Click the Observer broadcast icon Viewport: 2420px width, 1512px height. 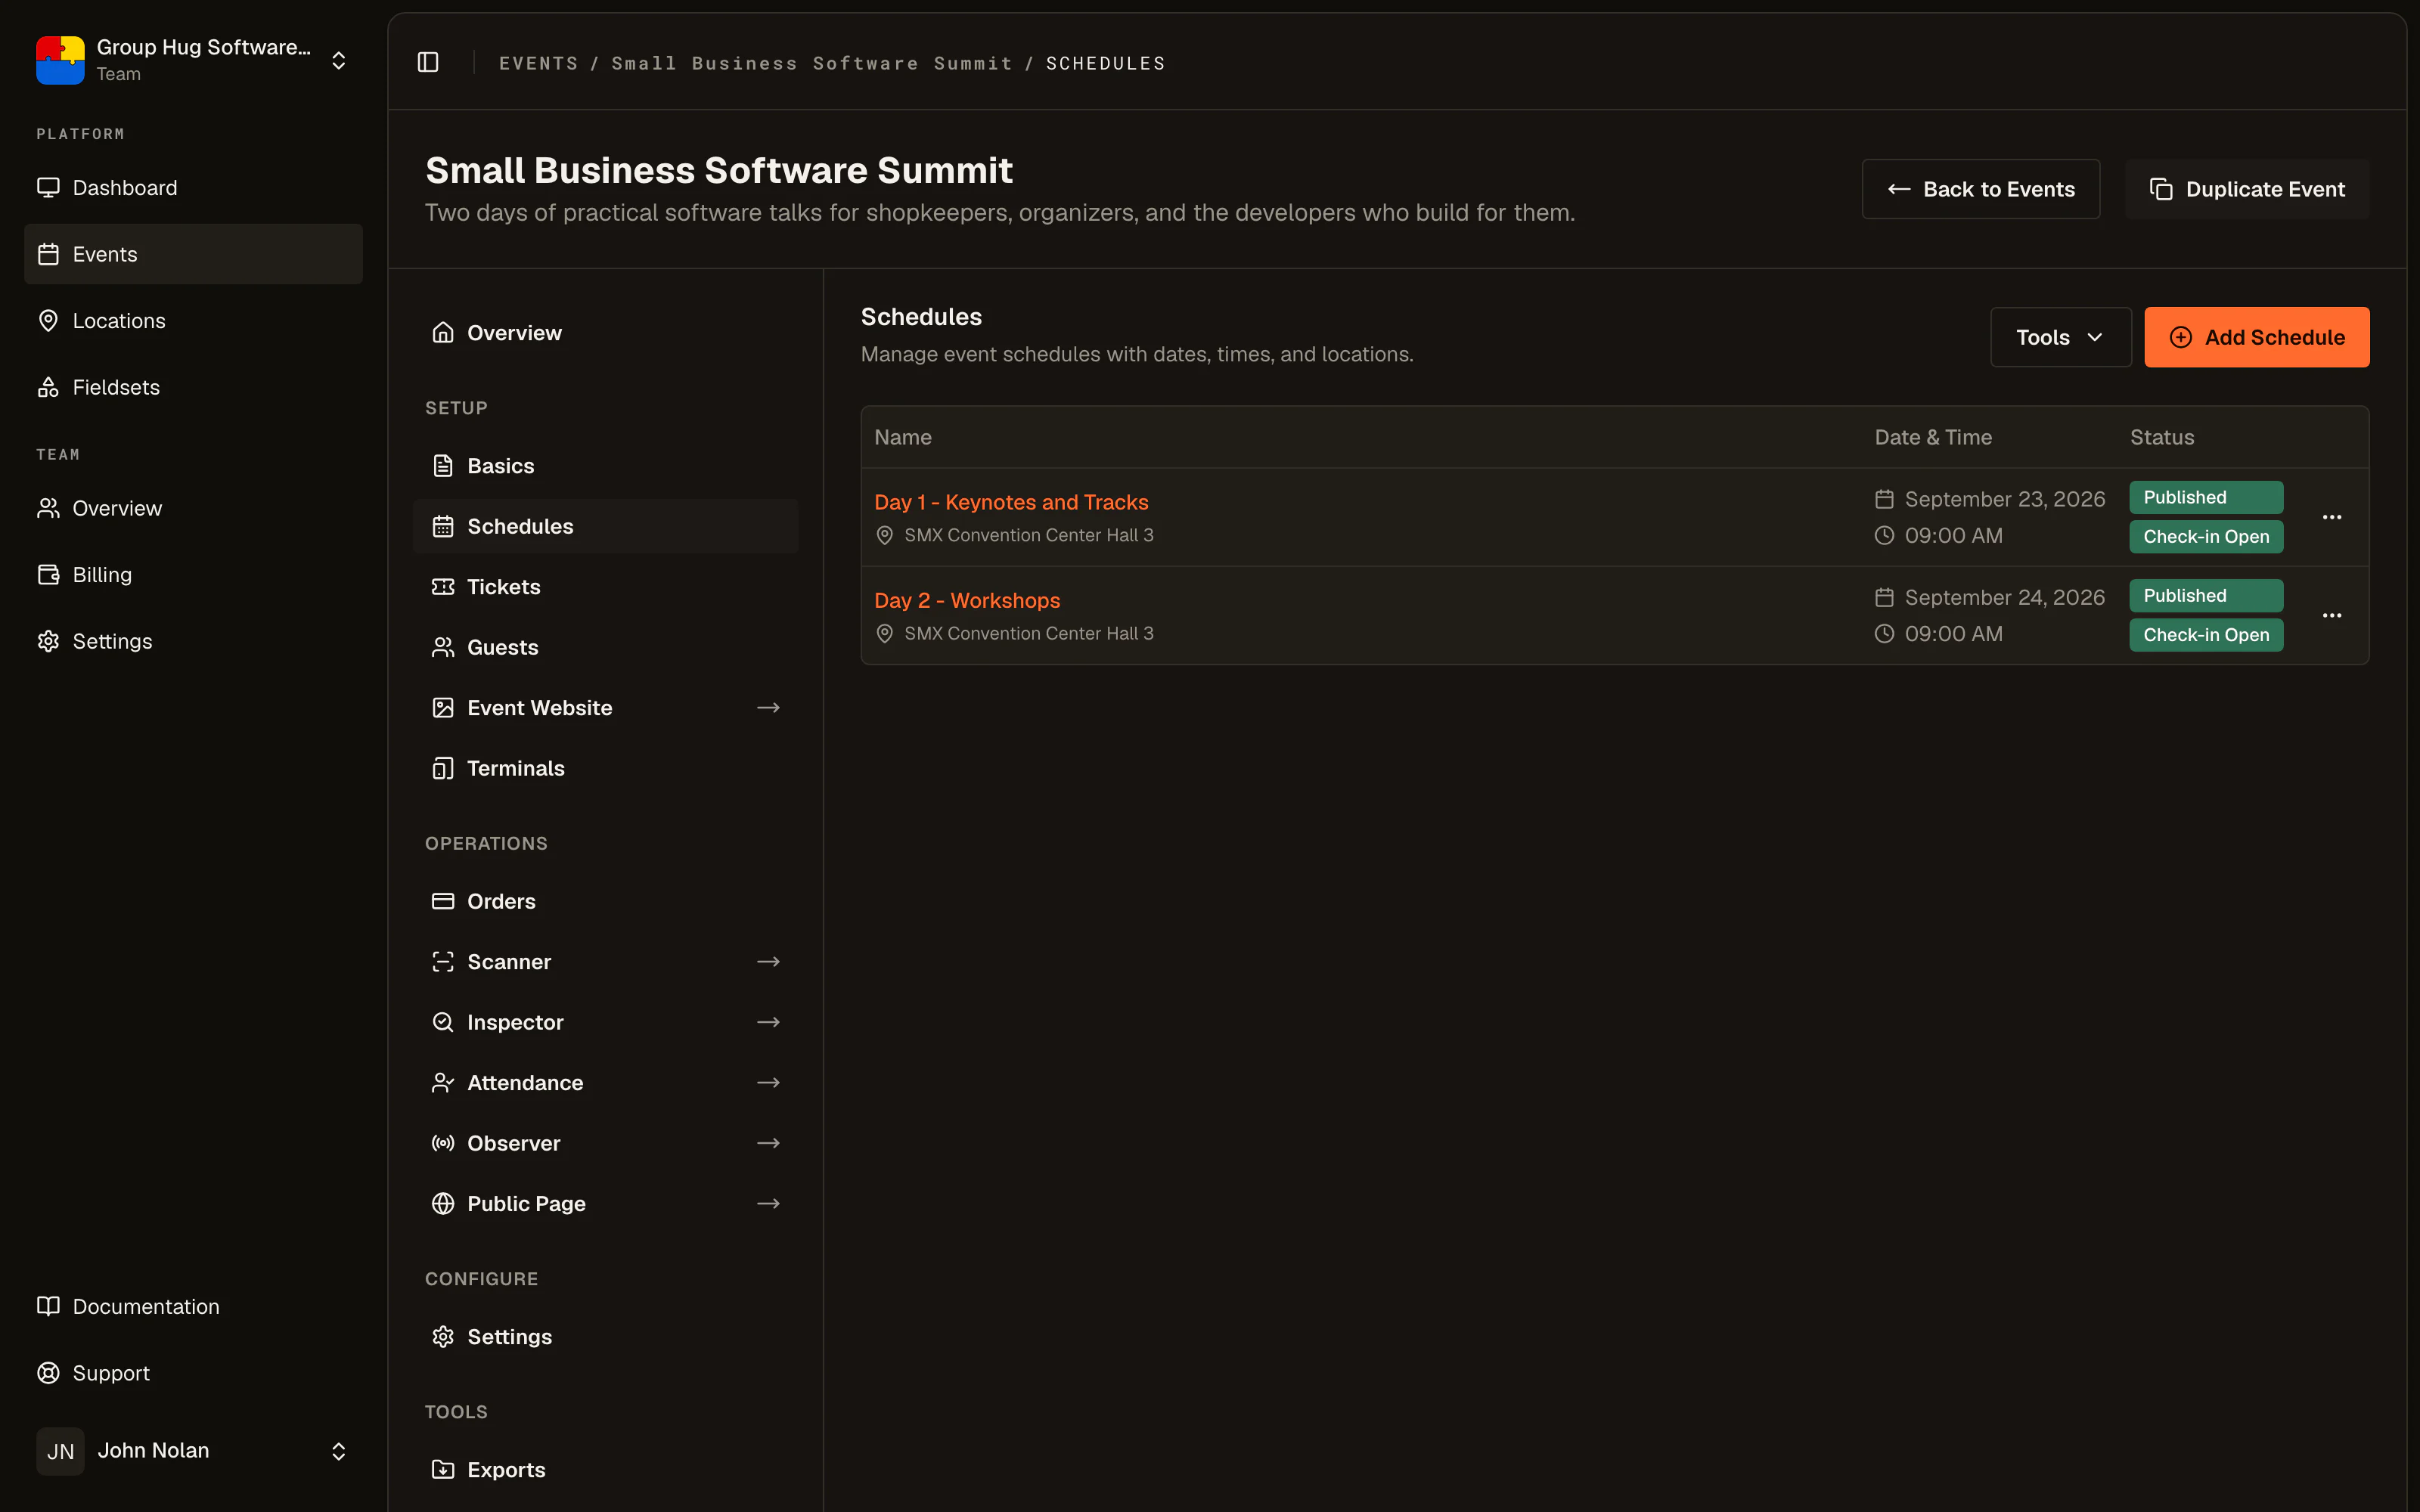click(443, 1143)
